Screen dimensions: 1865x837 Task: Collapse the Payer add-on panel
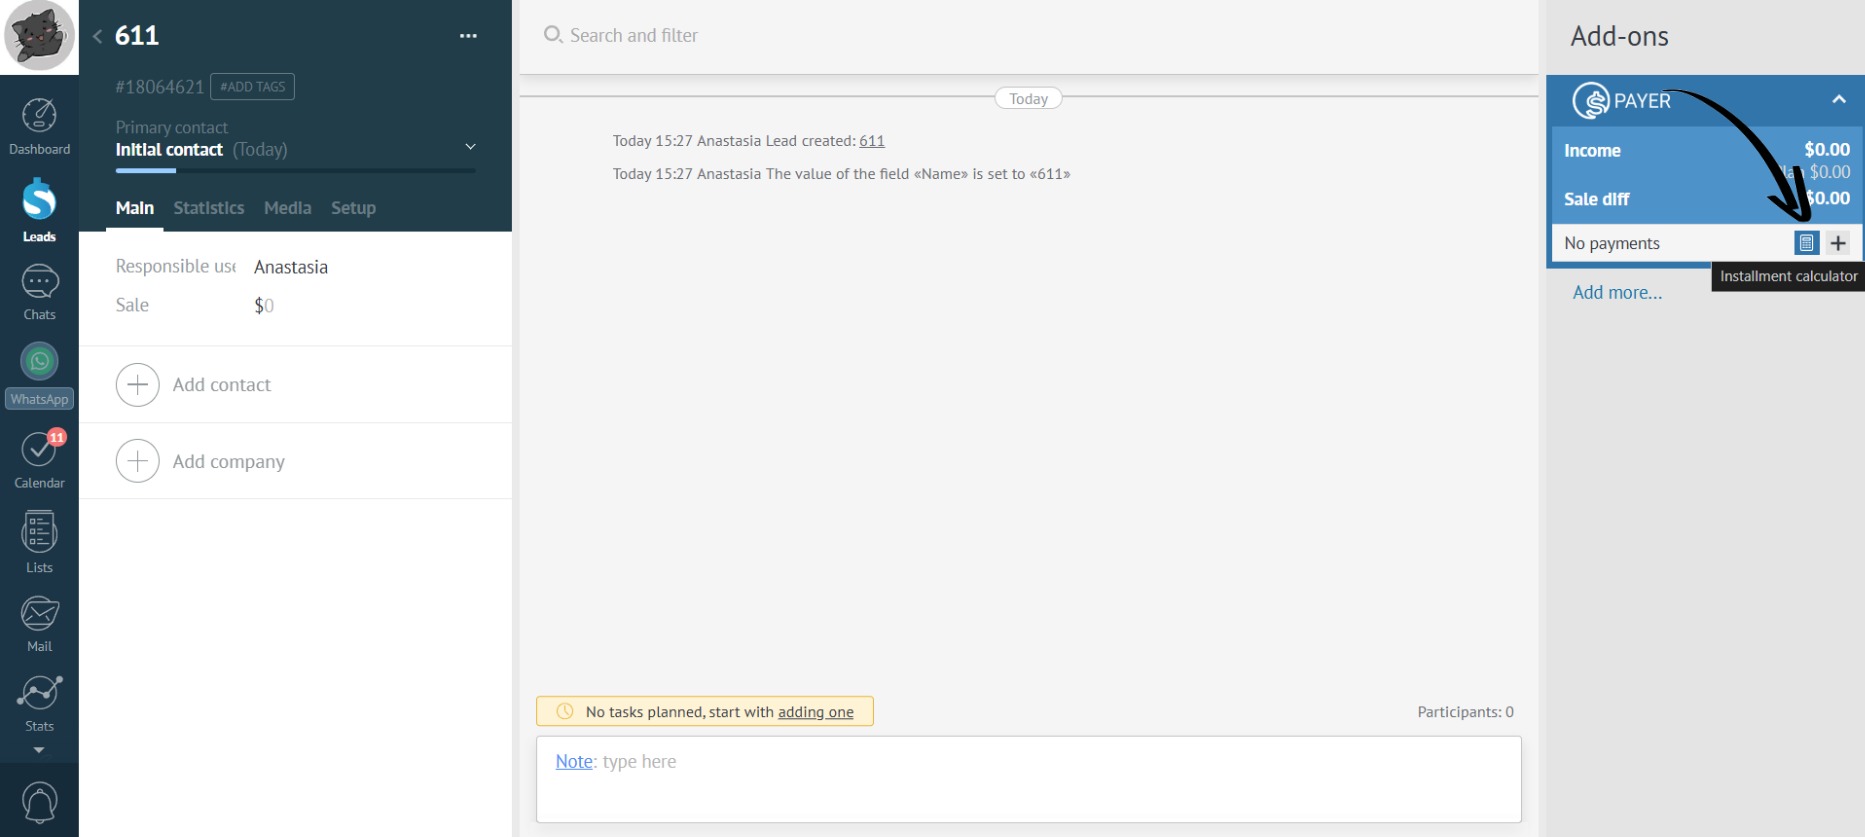(x=1838, y=99)
